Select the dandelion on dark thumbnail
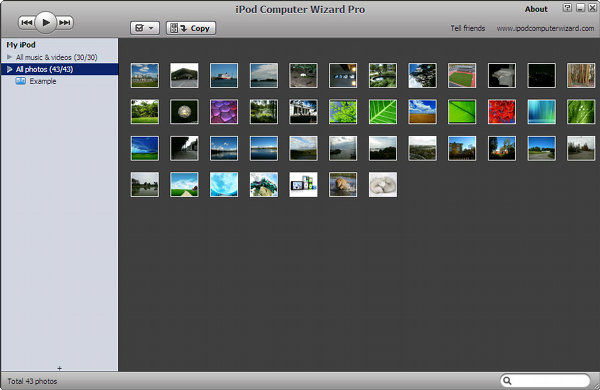Viewport: 600px width, 390px height. pos(184,112)
